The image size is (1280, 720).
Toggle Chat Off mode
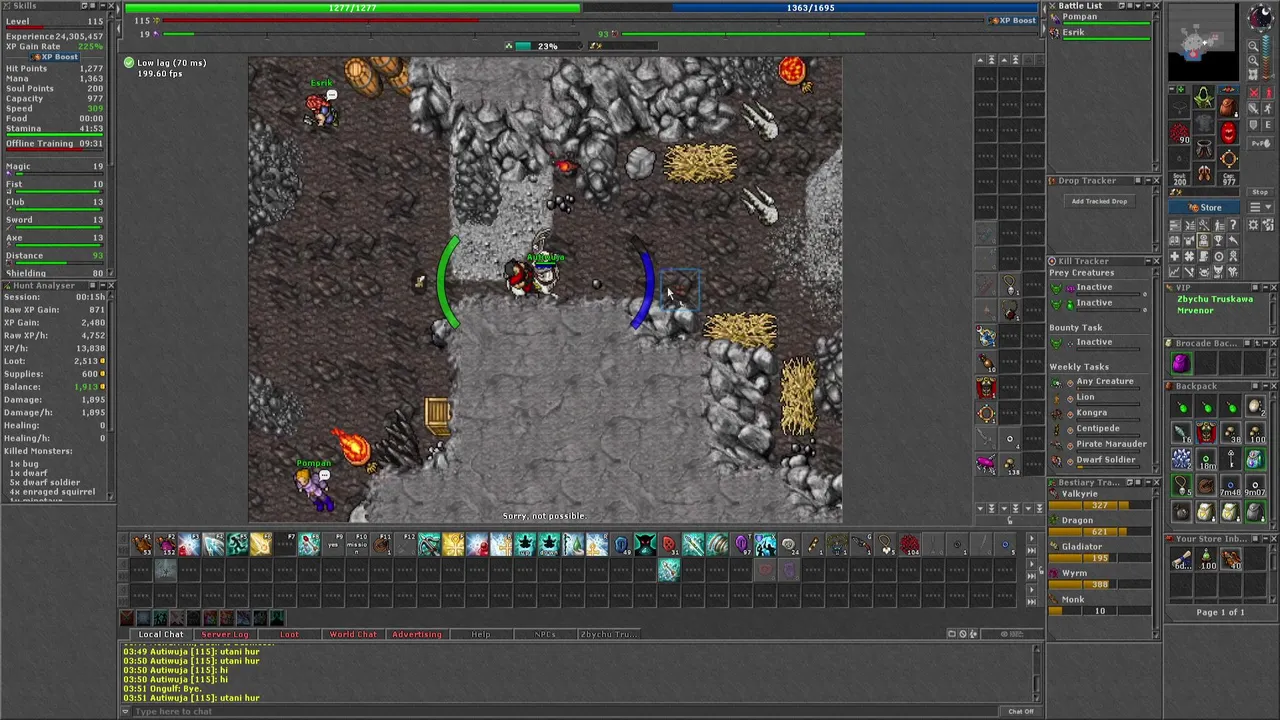[1021, 711]
